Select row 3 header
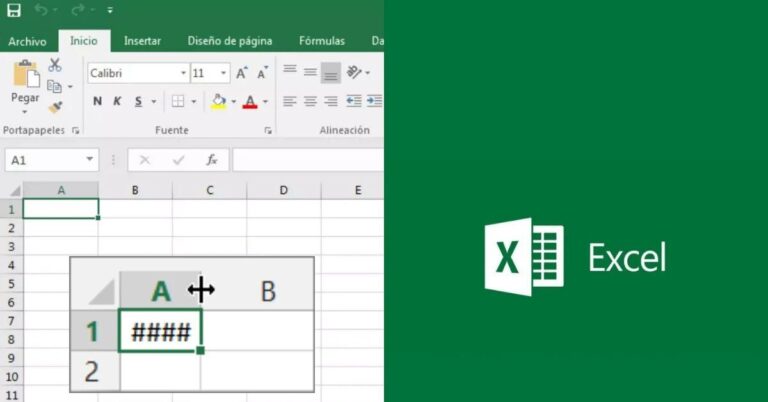The width and height of the screenshot is (768, 402). coord(11,247)
